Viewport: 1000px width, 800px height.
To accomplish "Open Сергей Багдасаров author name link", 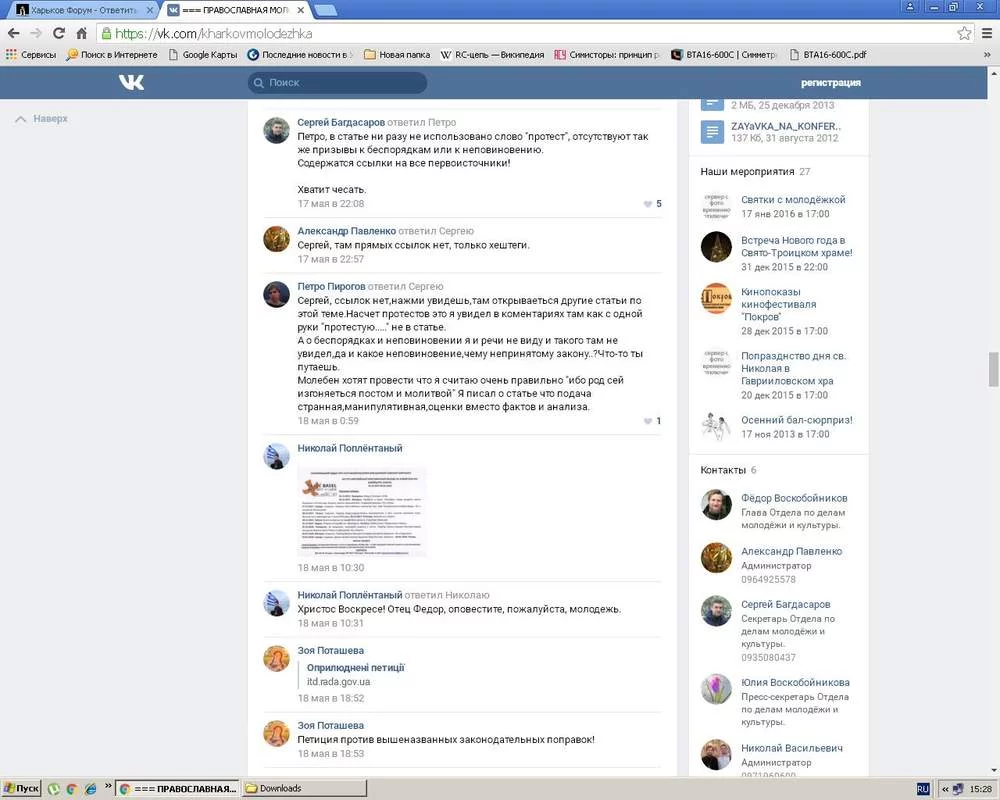I will point(341,122).
